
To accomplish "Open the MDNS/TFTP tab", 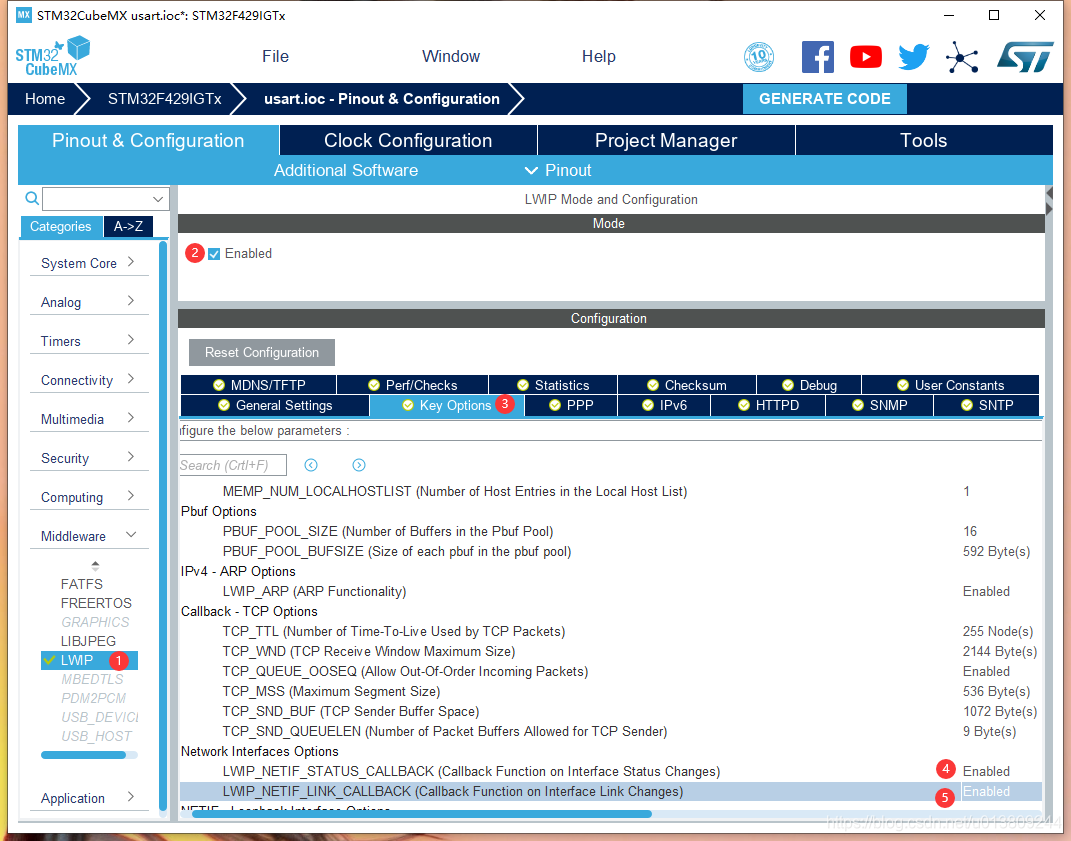I will tap(259, 385).
